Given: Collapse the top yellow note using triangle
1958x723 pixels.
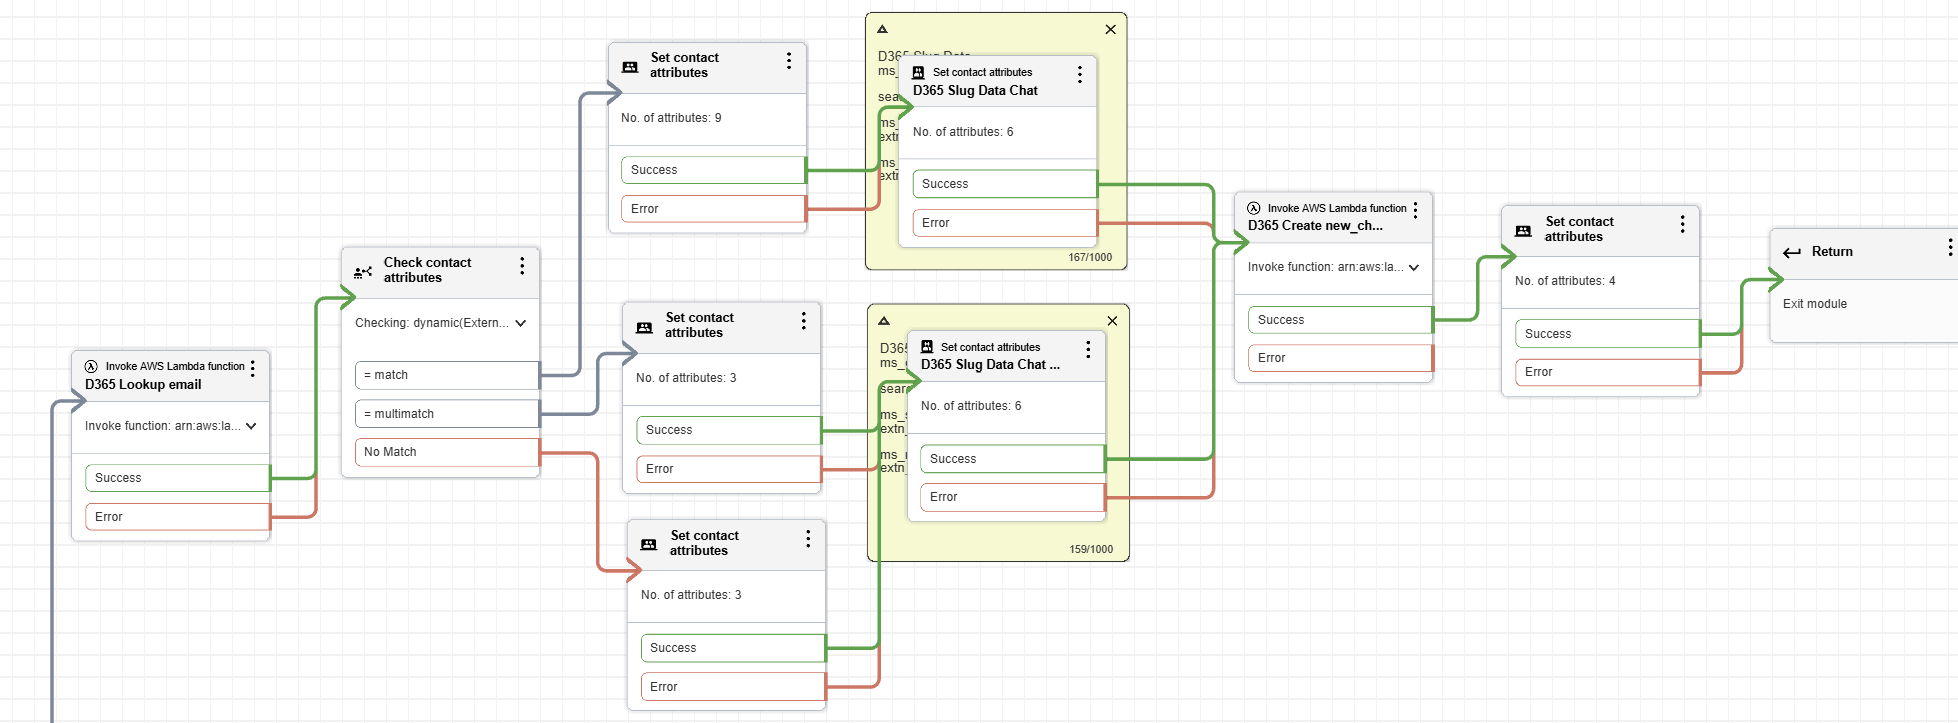Looking at the screenshot, I should [x=882, y=30].
